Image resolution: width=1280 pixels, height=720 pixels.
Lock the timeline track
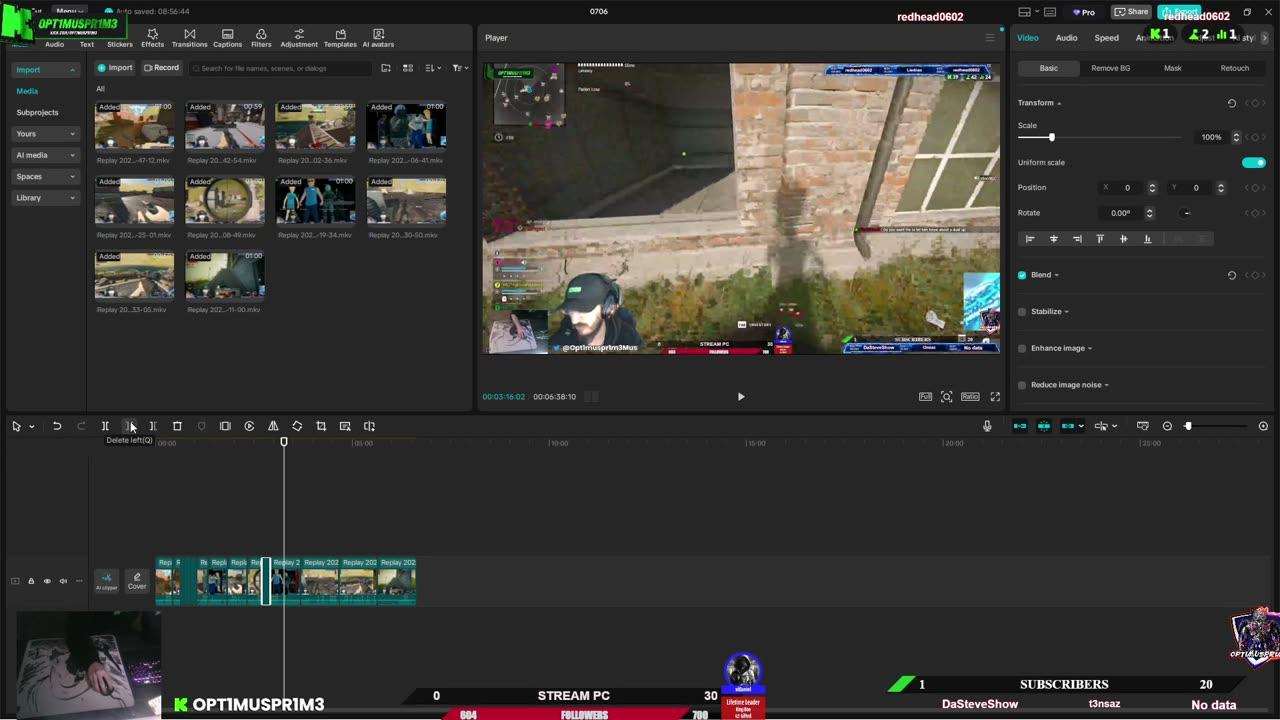pos(31,581)
